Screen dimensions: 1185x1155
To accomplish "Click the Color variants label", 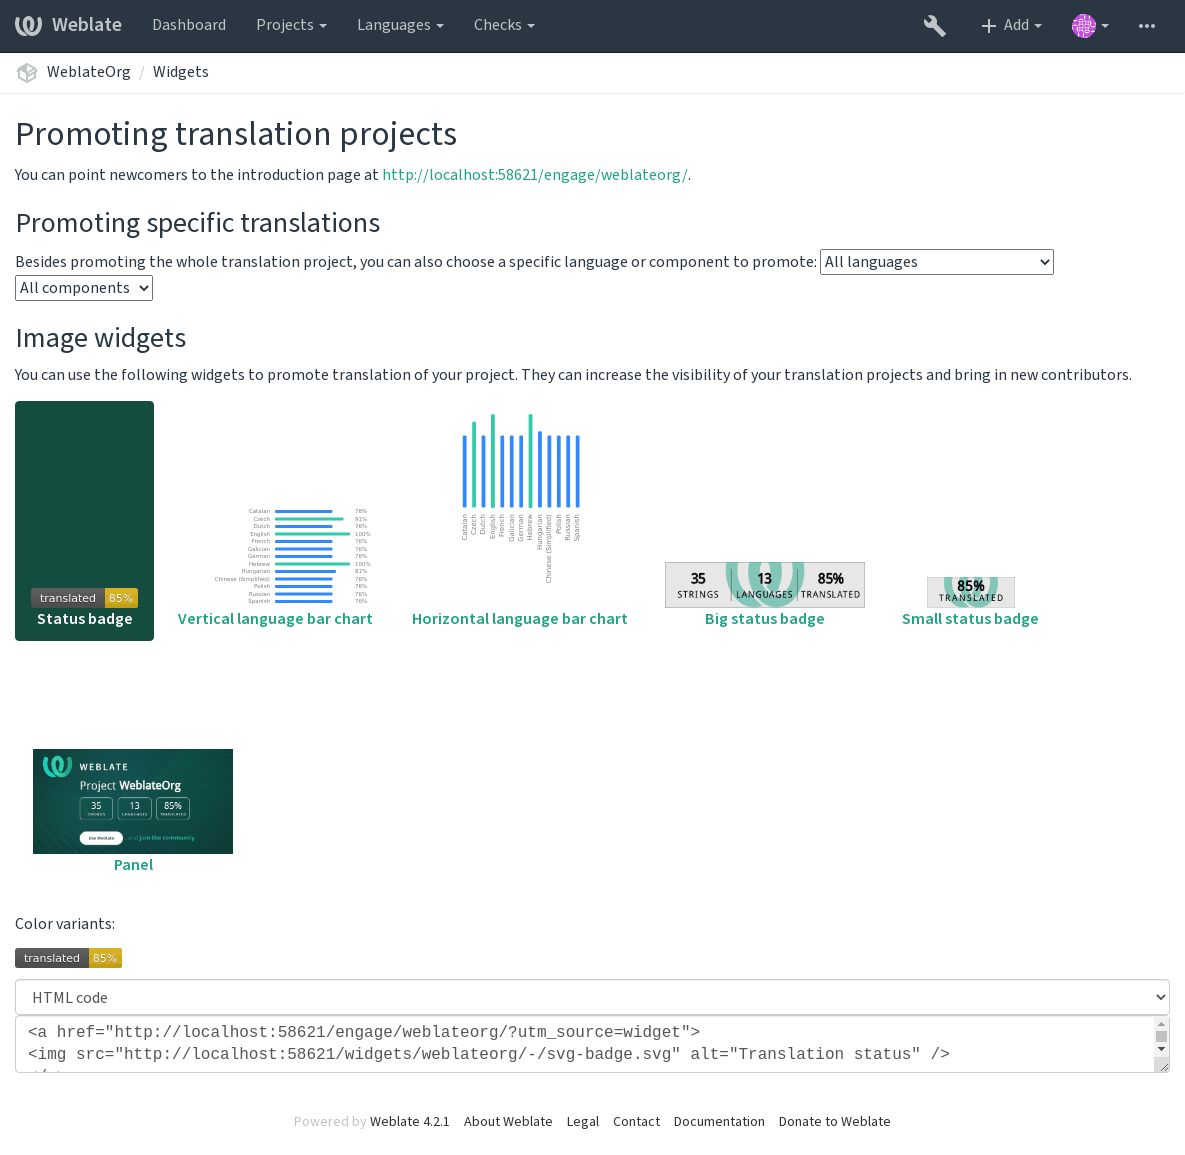I will pyautogui.click(x=65, y=924).
